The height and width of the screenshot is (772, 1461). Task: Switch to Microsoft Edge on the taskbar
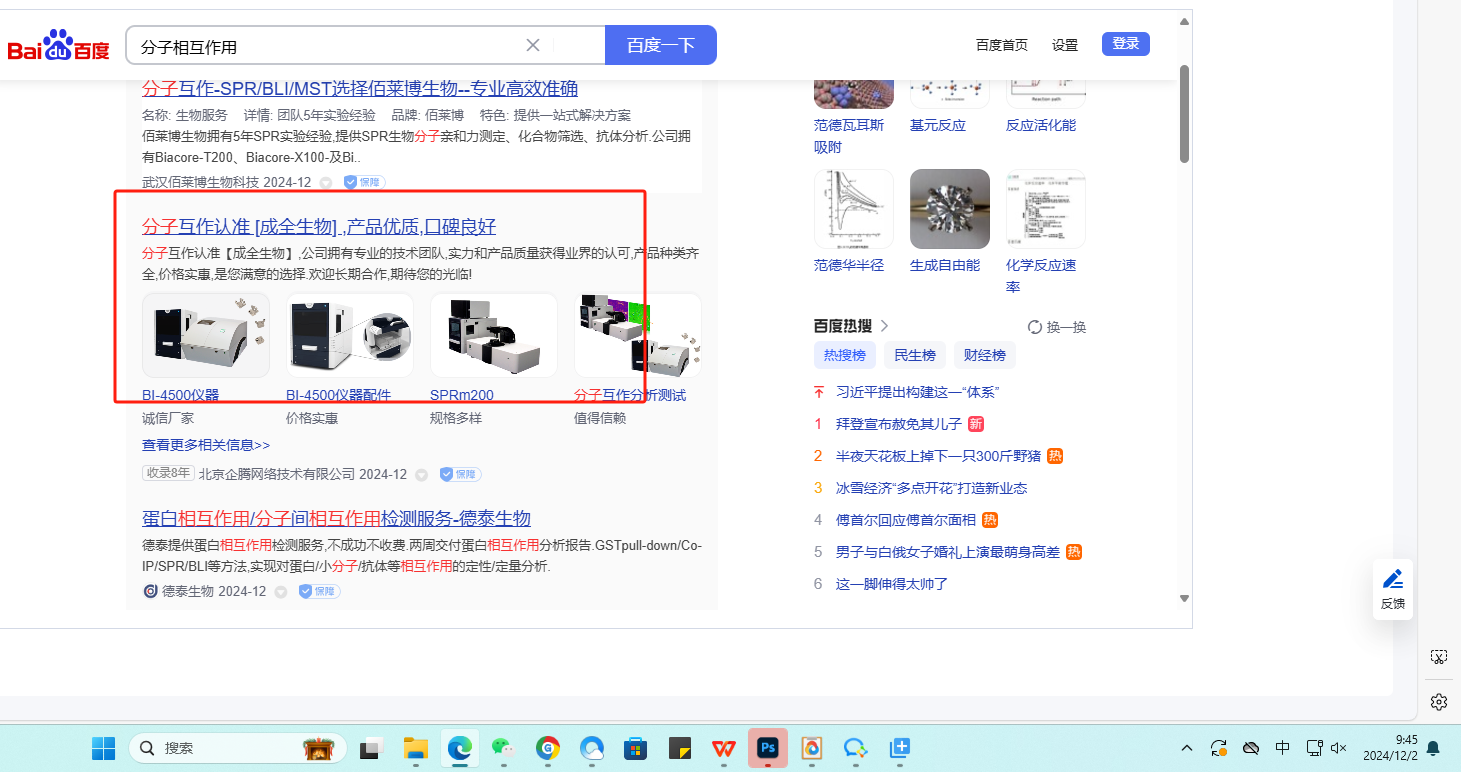pos(460,748)
